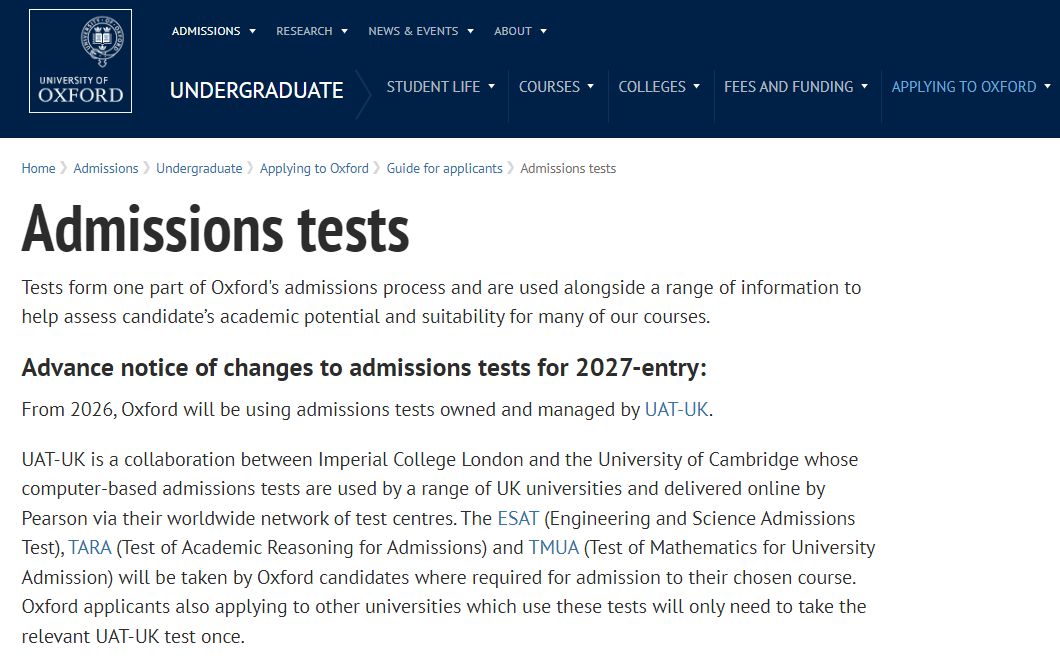Open the About top menu
The image size is (1060, 656).
tap(520, 31)
